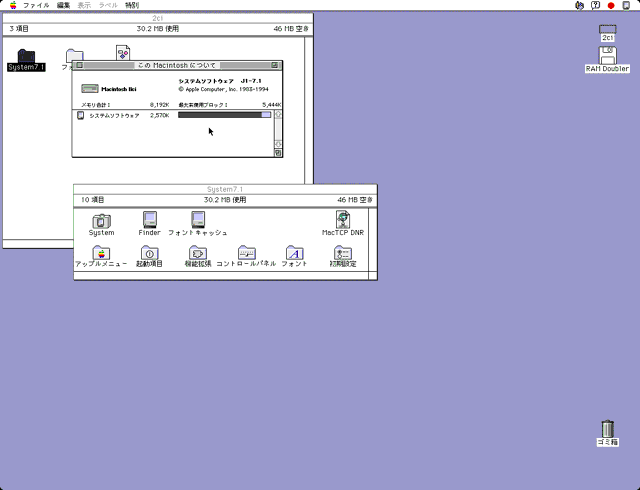Click '30.2 MB 使用' in the System7.1 window

225,200
